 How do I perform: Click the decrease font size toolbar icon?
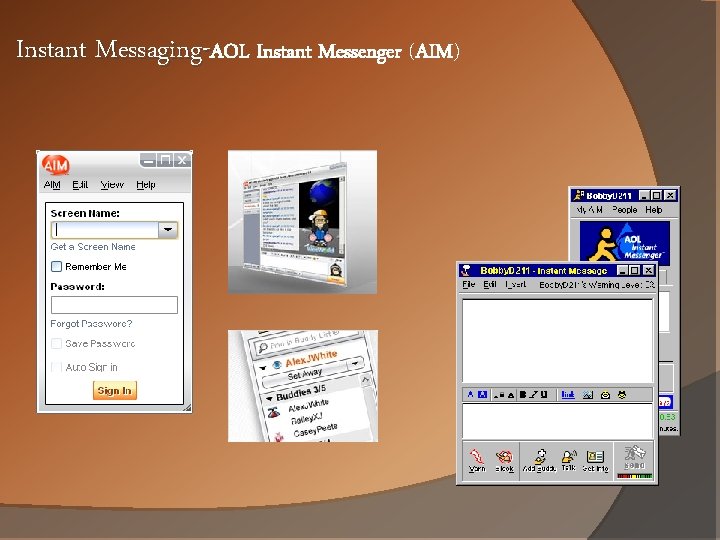coord(496,395)
